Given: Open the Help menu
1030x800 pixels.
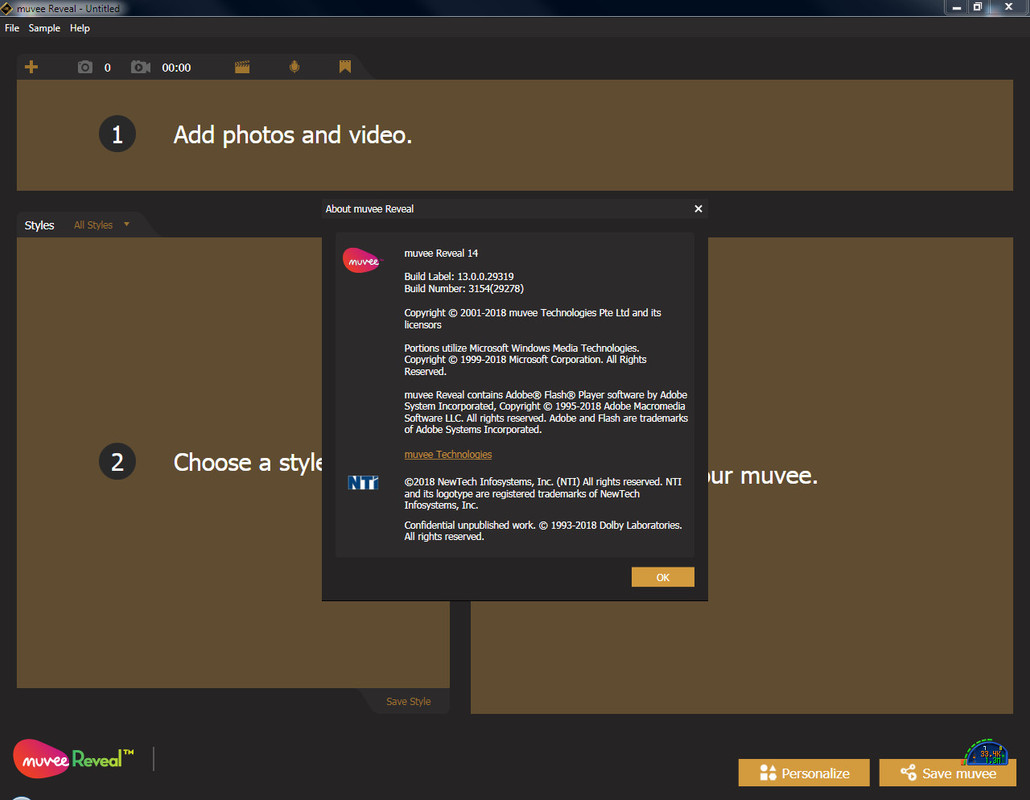Looking at the screenshot, I should 79,28.
